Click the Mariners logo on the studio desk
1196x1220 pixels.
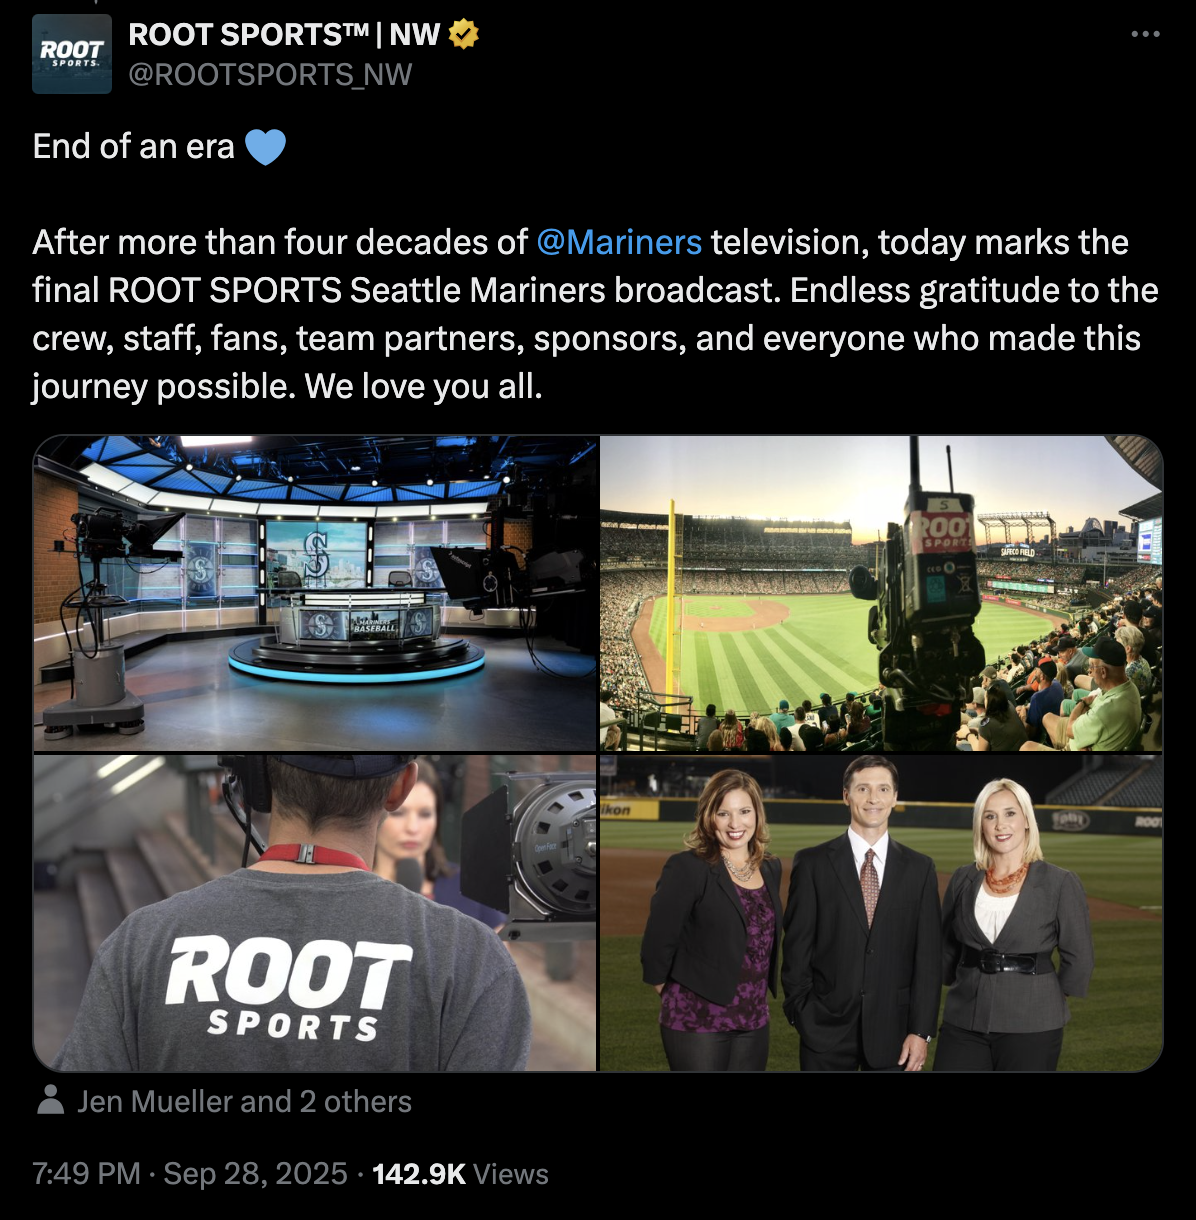tap(318, 626)
